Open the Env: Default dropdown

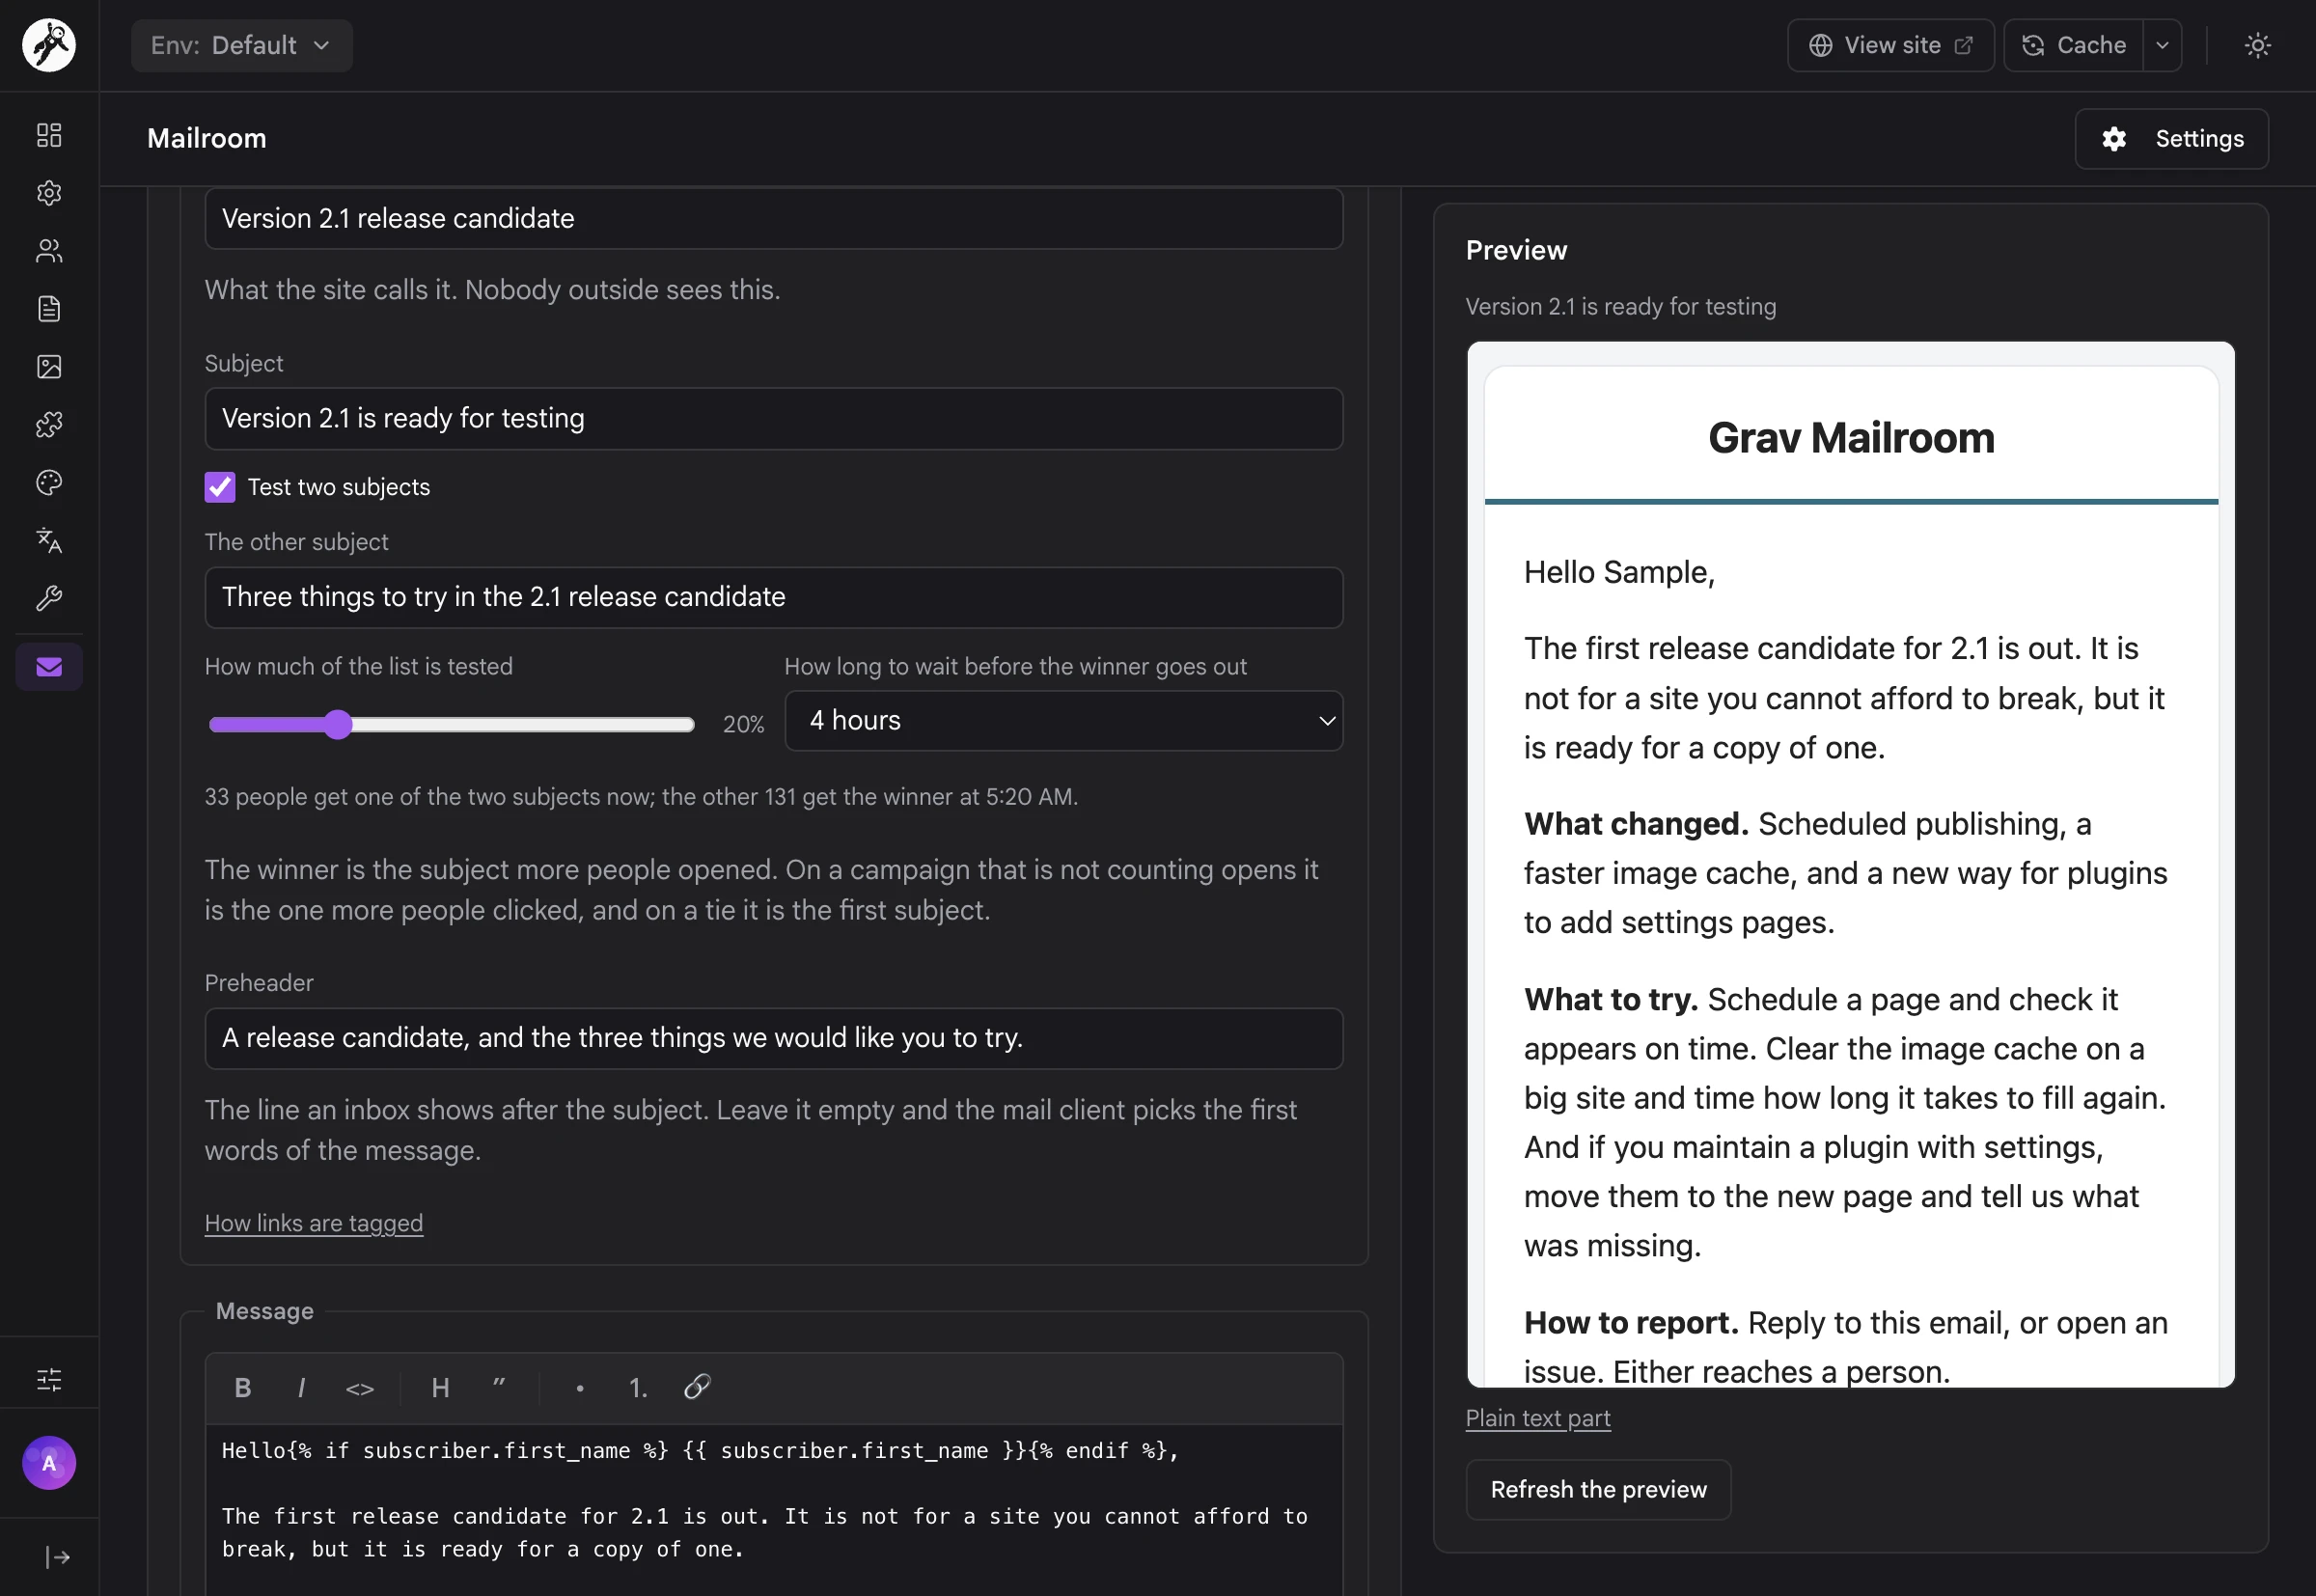click(241, 45)
